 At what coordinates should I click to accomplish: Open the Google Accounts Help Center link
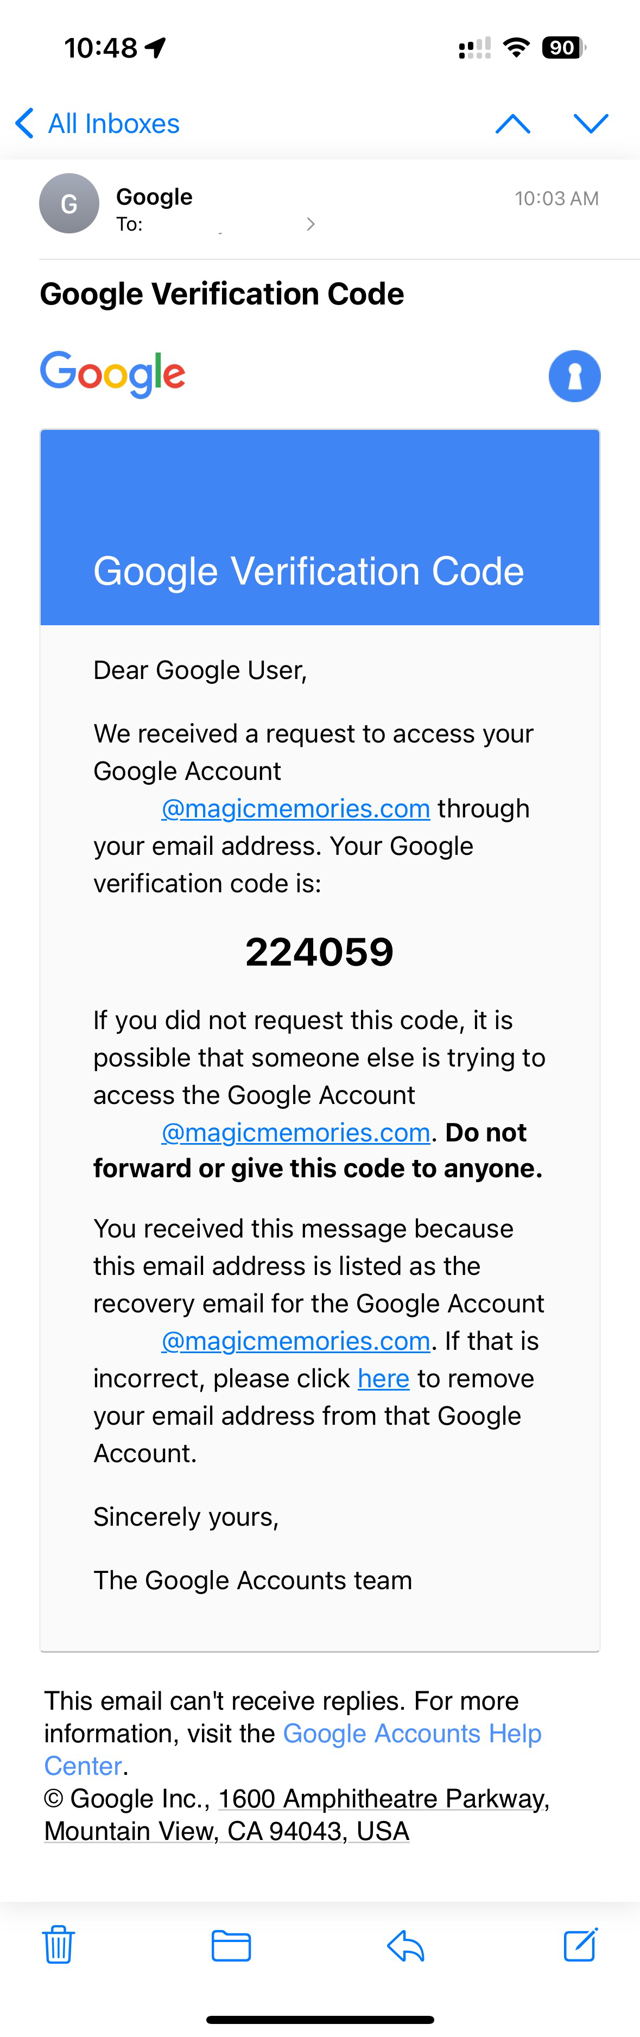pos(412,1733)
